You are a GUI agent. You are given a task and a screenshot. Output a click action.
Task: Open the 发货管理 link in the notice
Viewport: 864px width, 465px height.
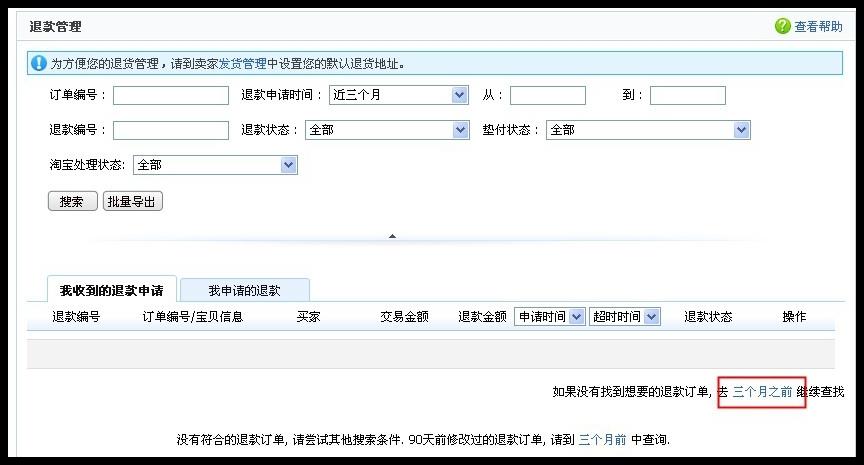point(242,64)
